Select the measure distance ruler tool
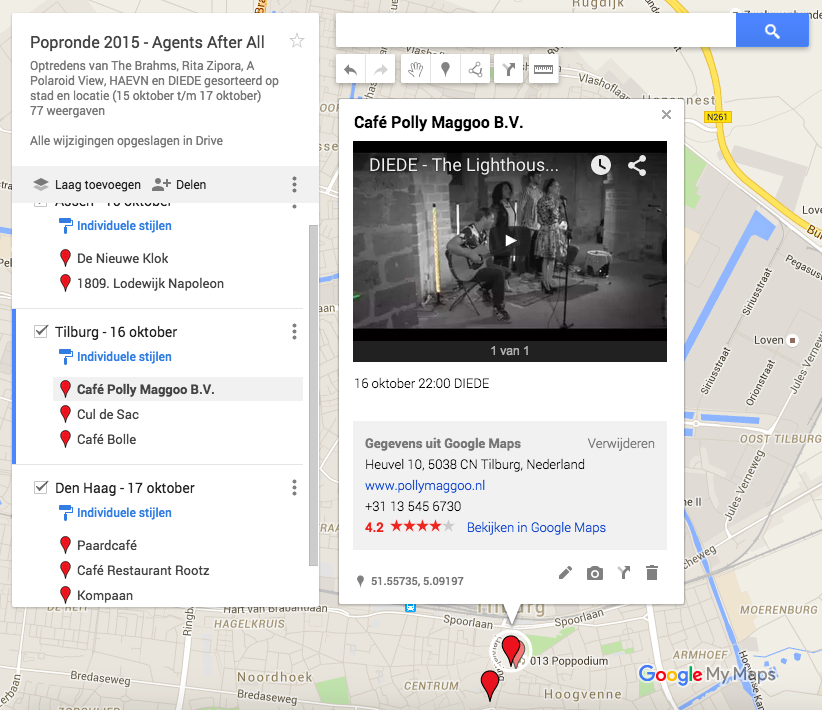The image size is (822, 710). (x=543, y=69)
